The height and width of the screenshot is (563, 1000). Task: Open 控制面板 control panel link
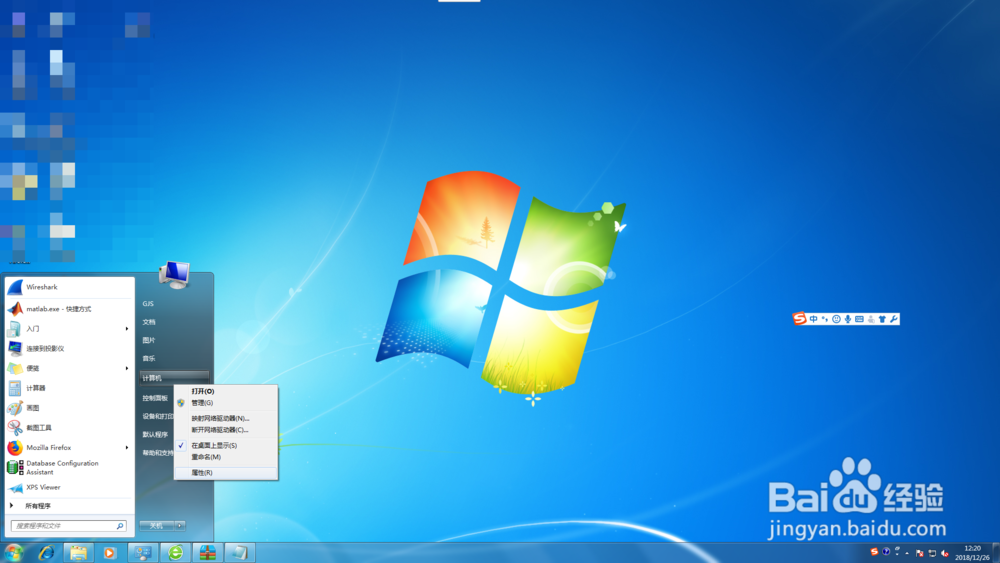coord(157,398)
